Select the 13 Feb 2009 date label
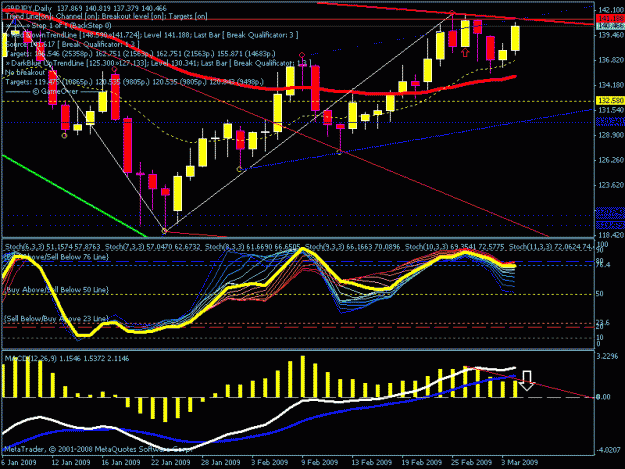625x469 pixels. 371,462
